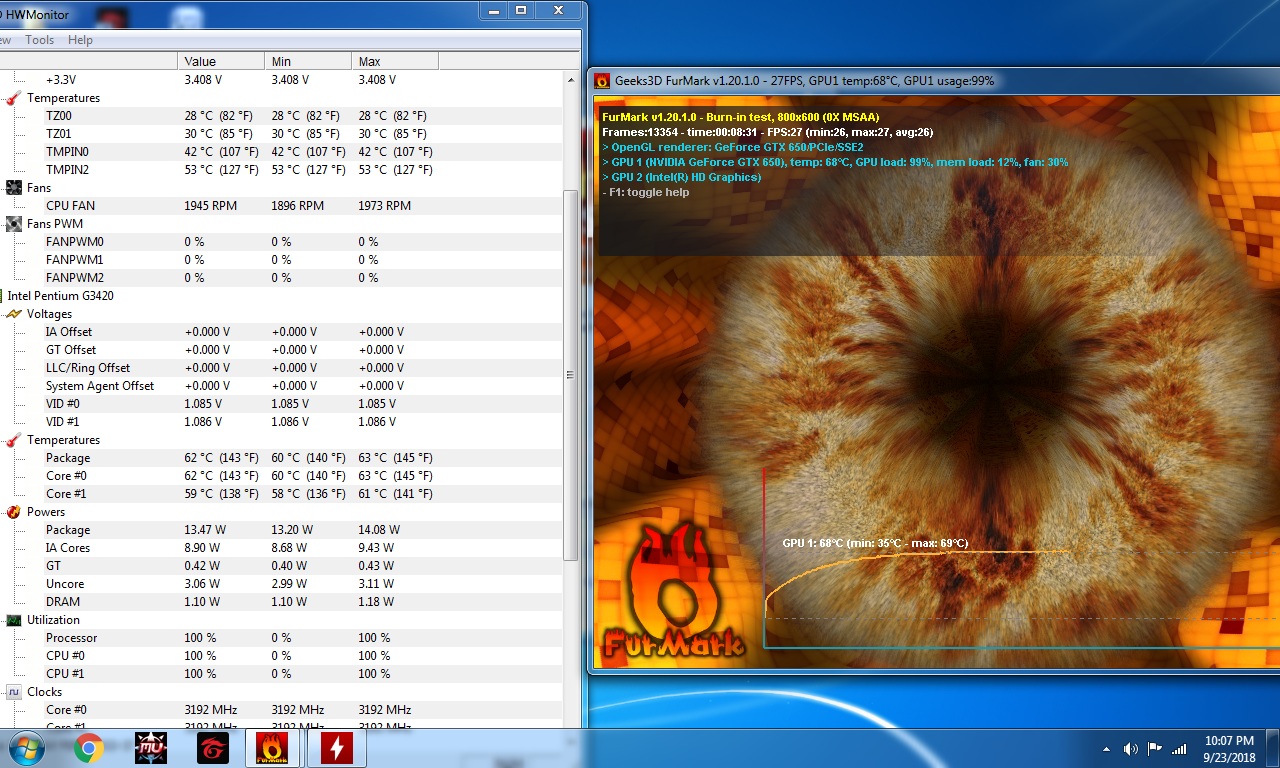
Task: Open Google Chrome from the taskbar
Action: click(x=89, y=748)
